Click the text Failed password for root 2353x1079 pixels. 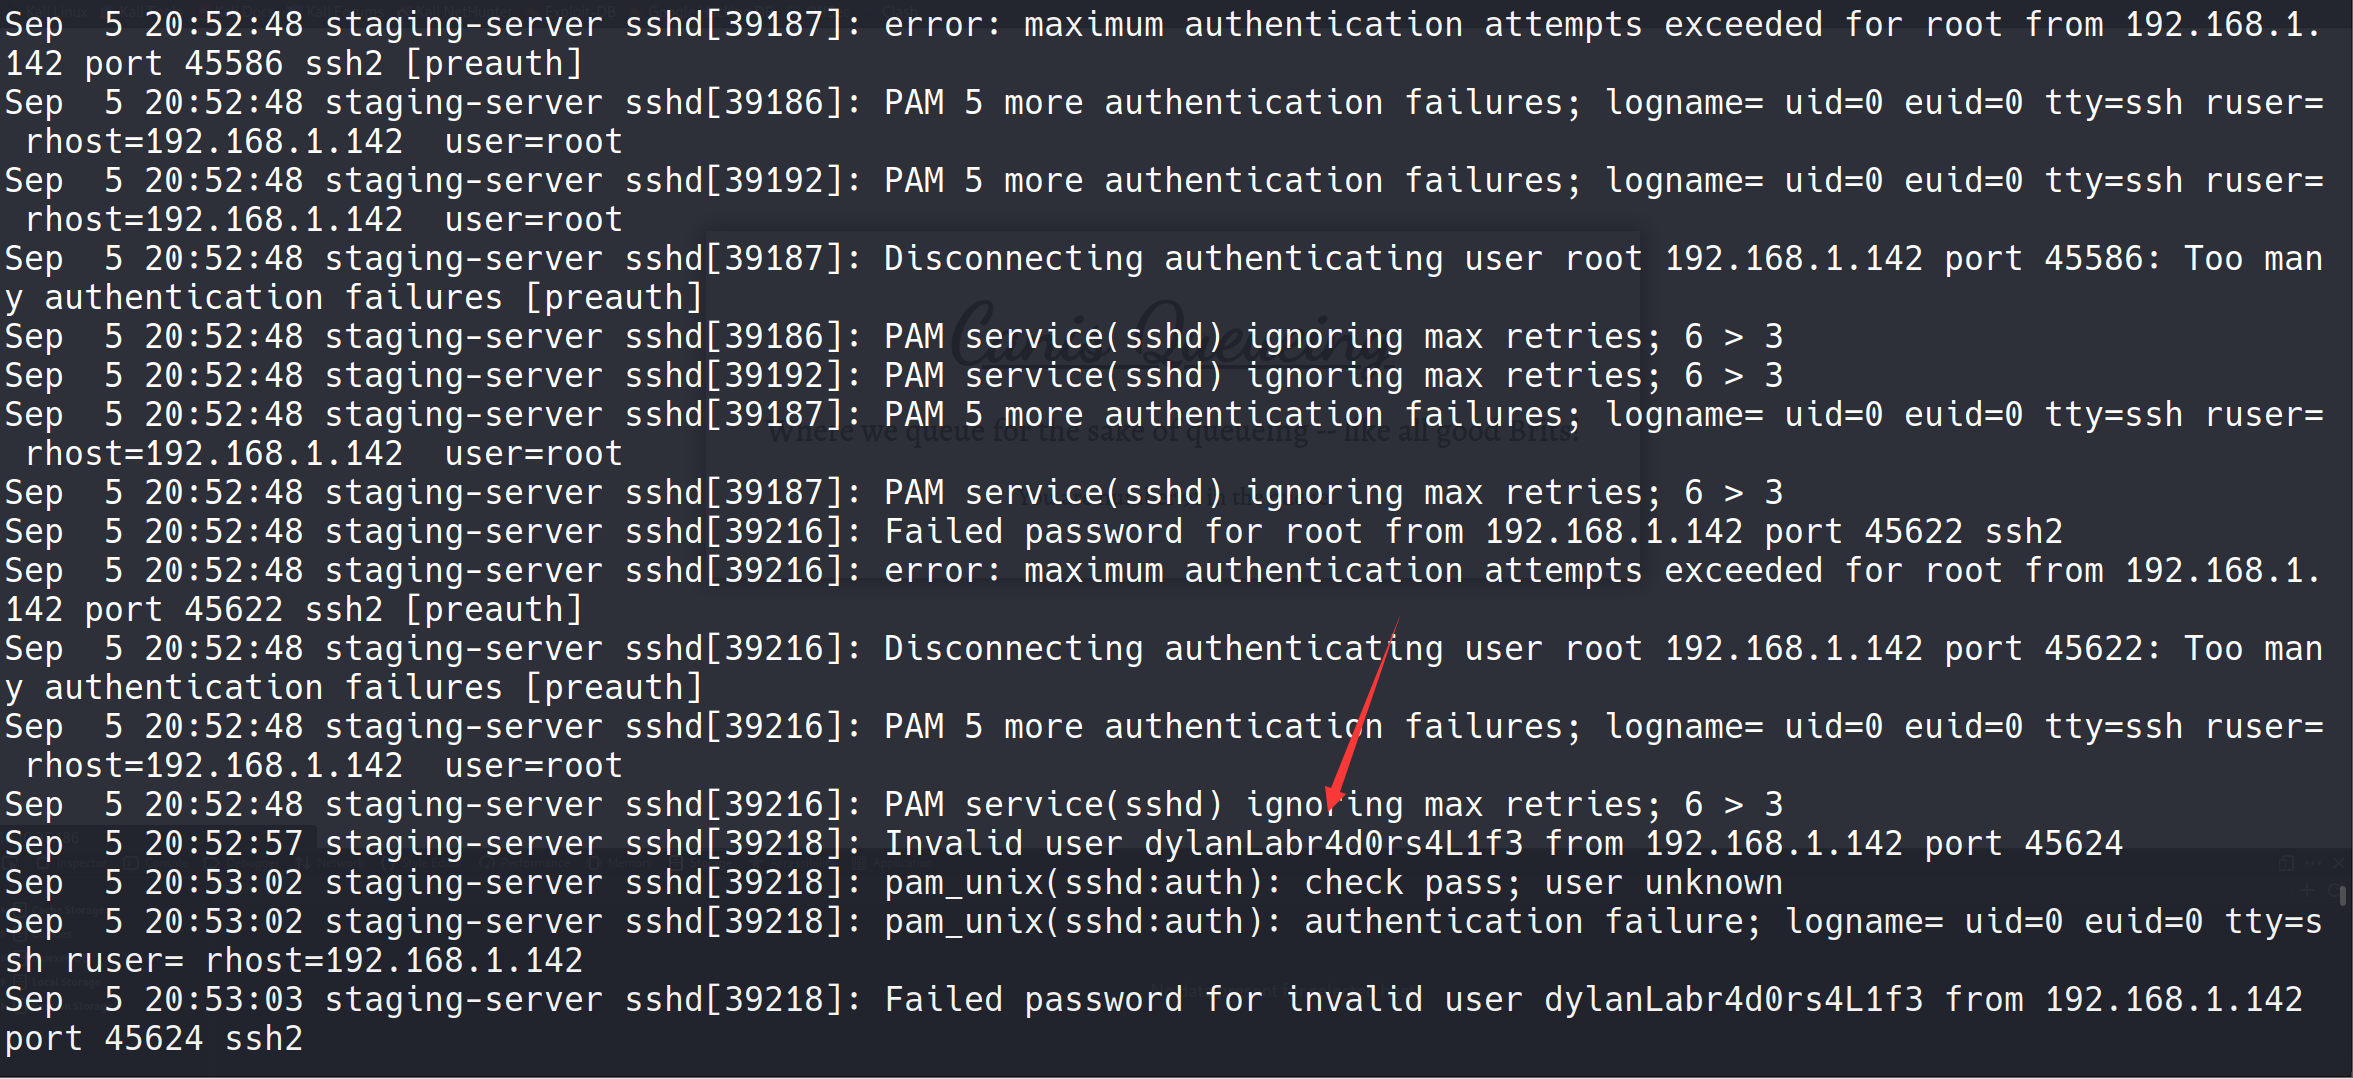coord(1123,532)
